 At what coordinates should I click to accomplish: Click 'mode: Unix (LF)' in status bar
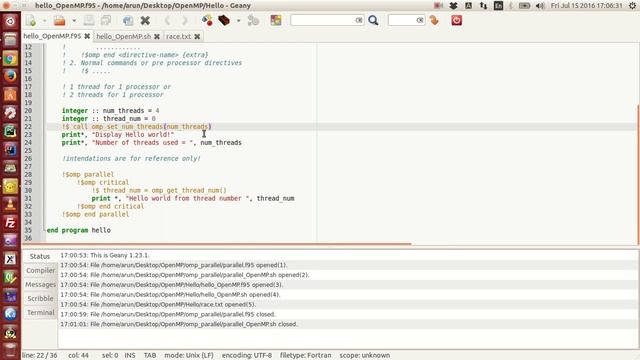189,355
